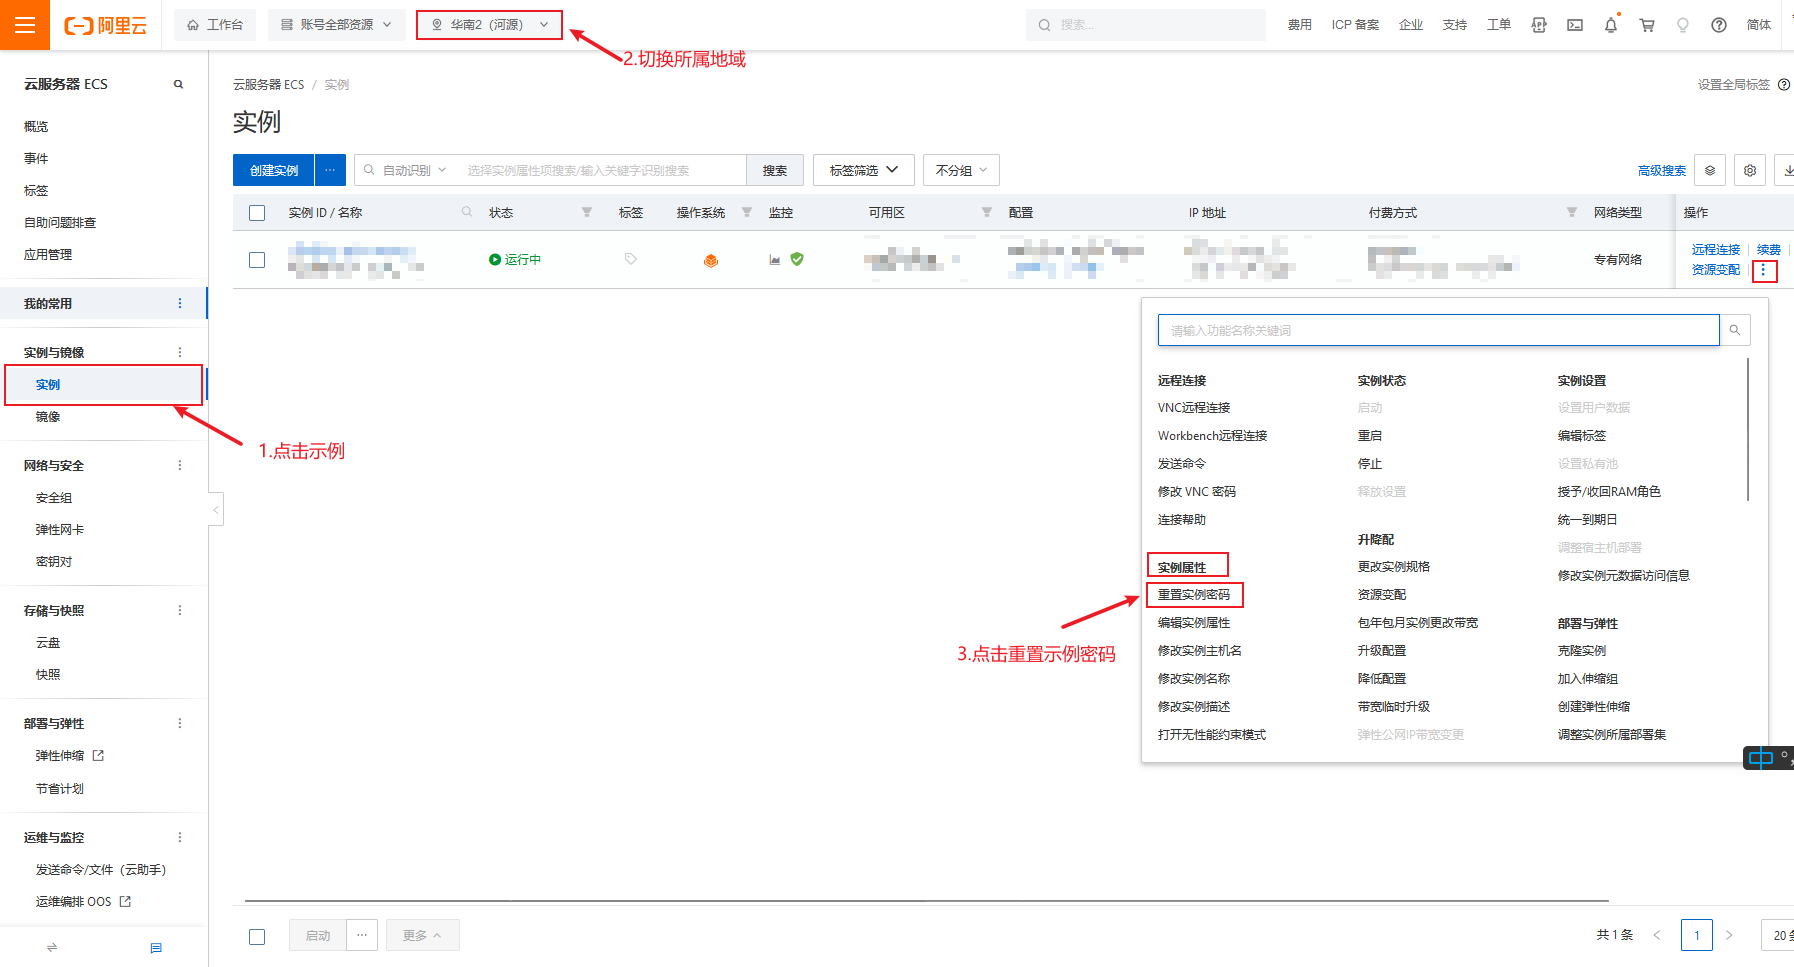Open options dots beside 存储与快照
This screenshot has height=967, width=1794.
click(x=180, y=610)
